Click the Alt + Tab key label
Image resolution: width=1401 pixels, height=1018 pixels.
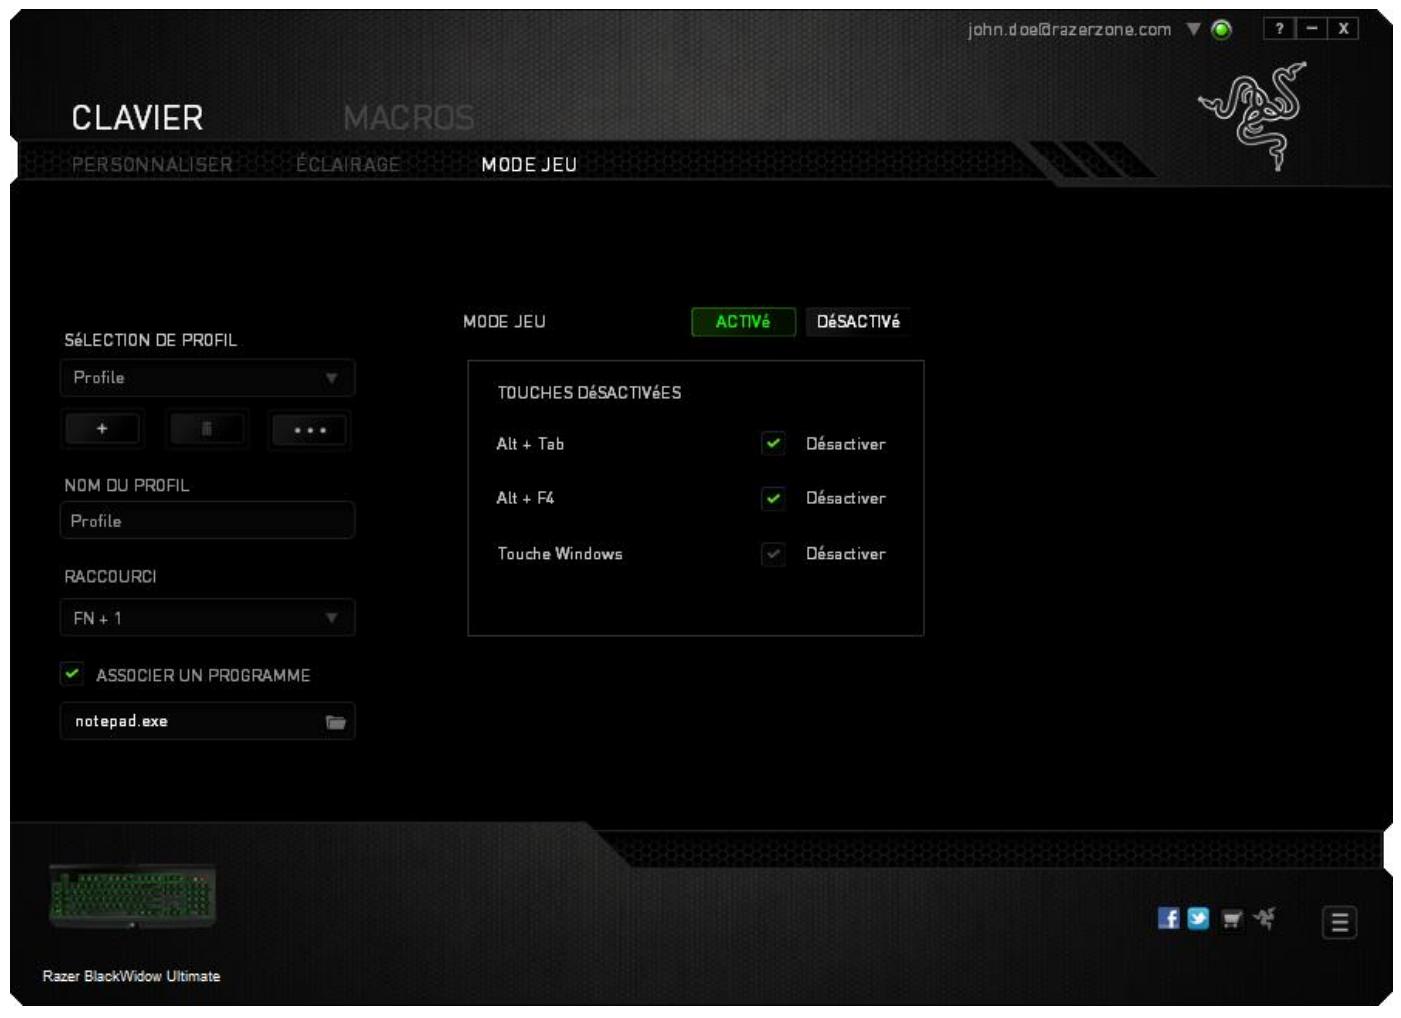pyautogui.click(x=530, y=444)
